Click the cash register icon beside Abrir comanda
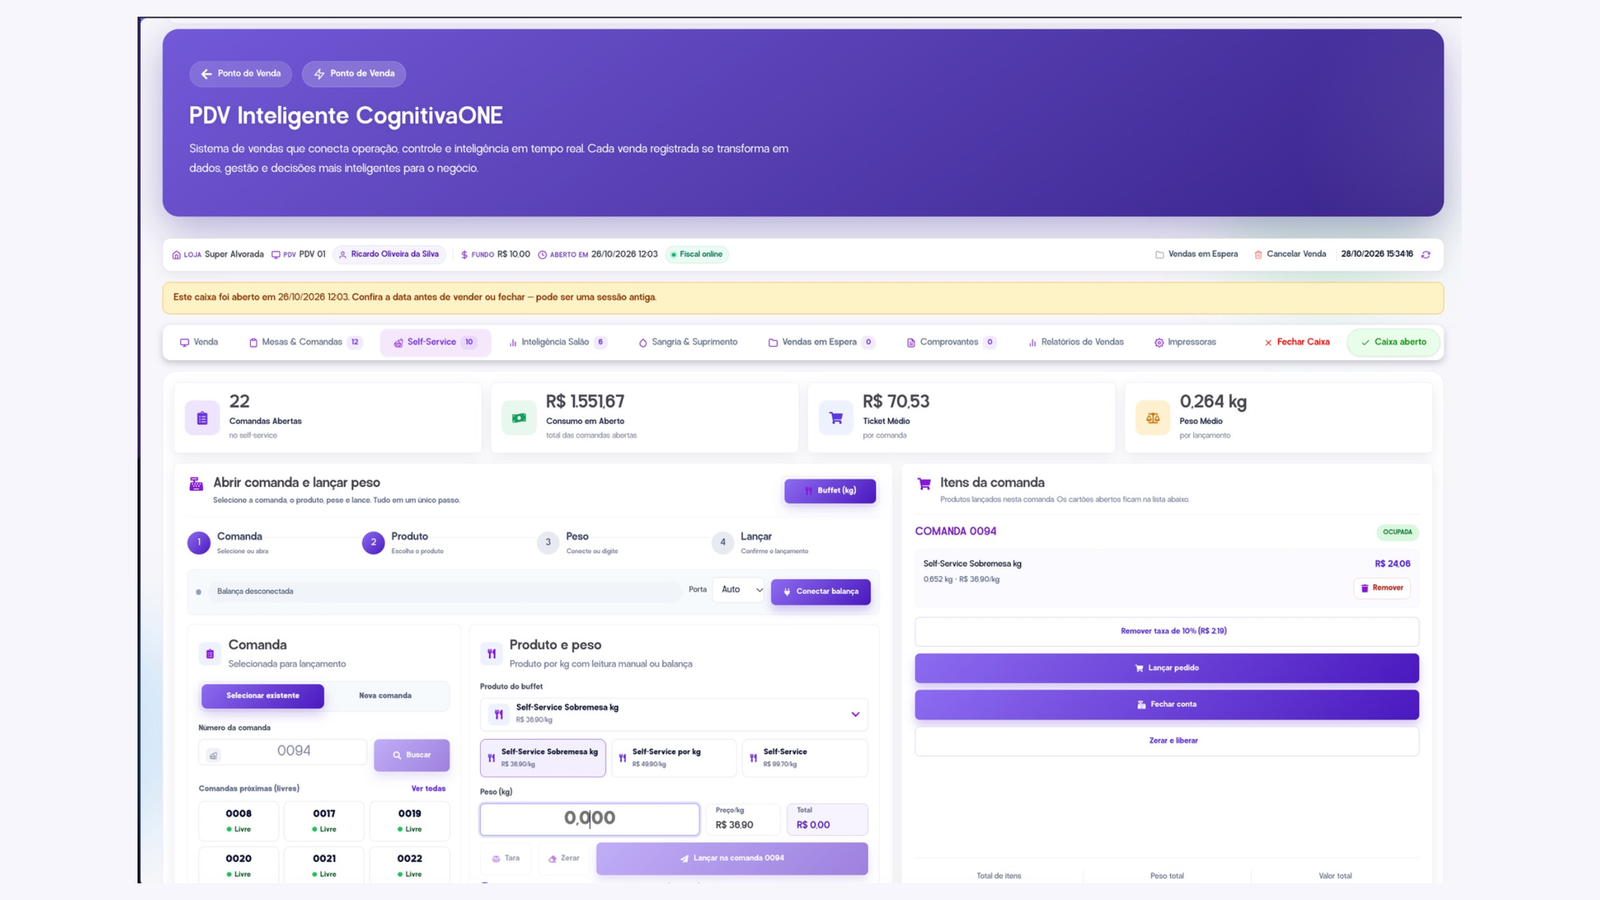The height and width of the screenshot is (900, 1600). (196, 484)
